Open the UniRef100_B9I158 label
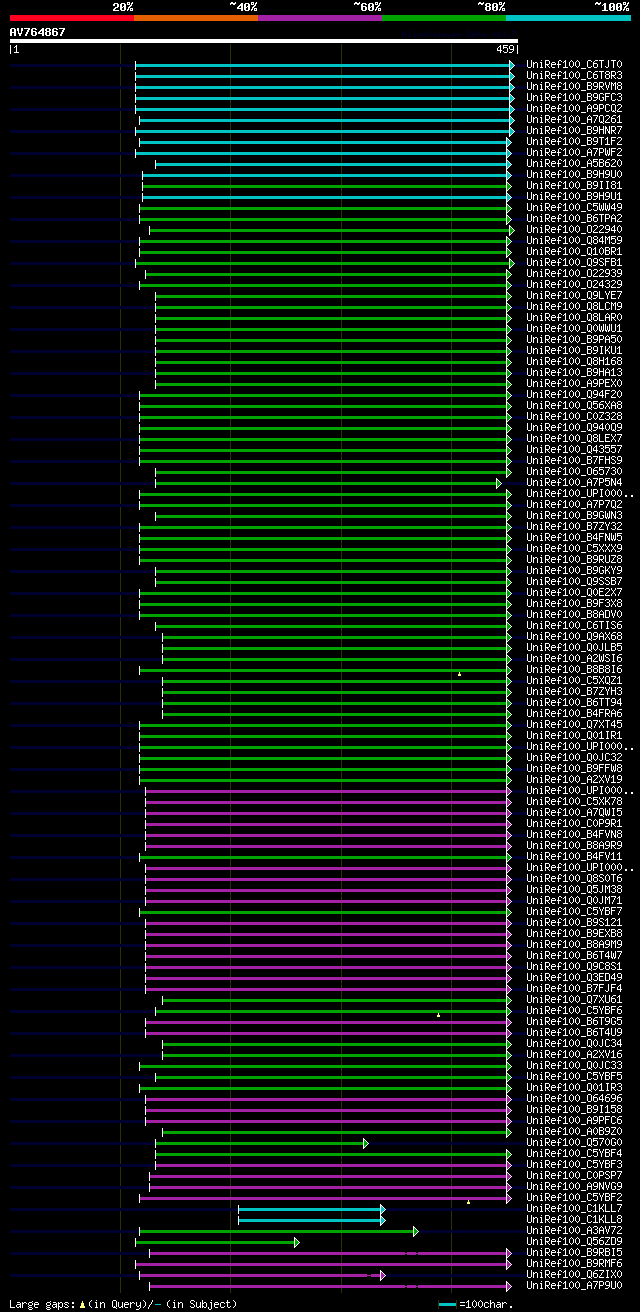This screenshot has width=640, height=1312. tap(574, 1110)
